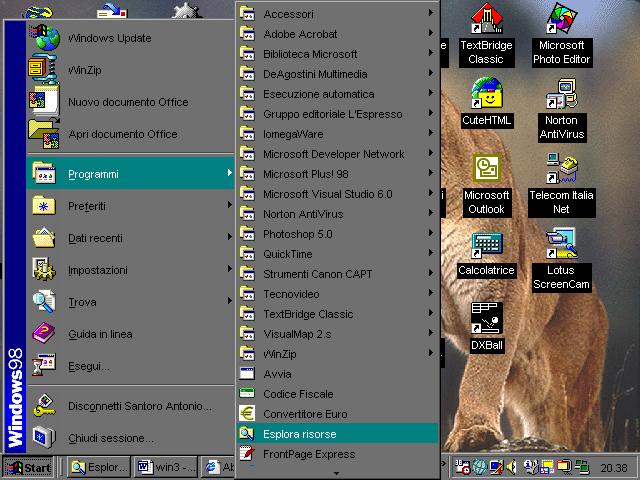Image resolution: width=640 pixels, height=480 pixels.
Task: Expand the Photoshop 5.0 submenu arrow
Action: pos(431,233)
